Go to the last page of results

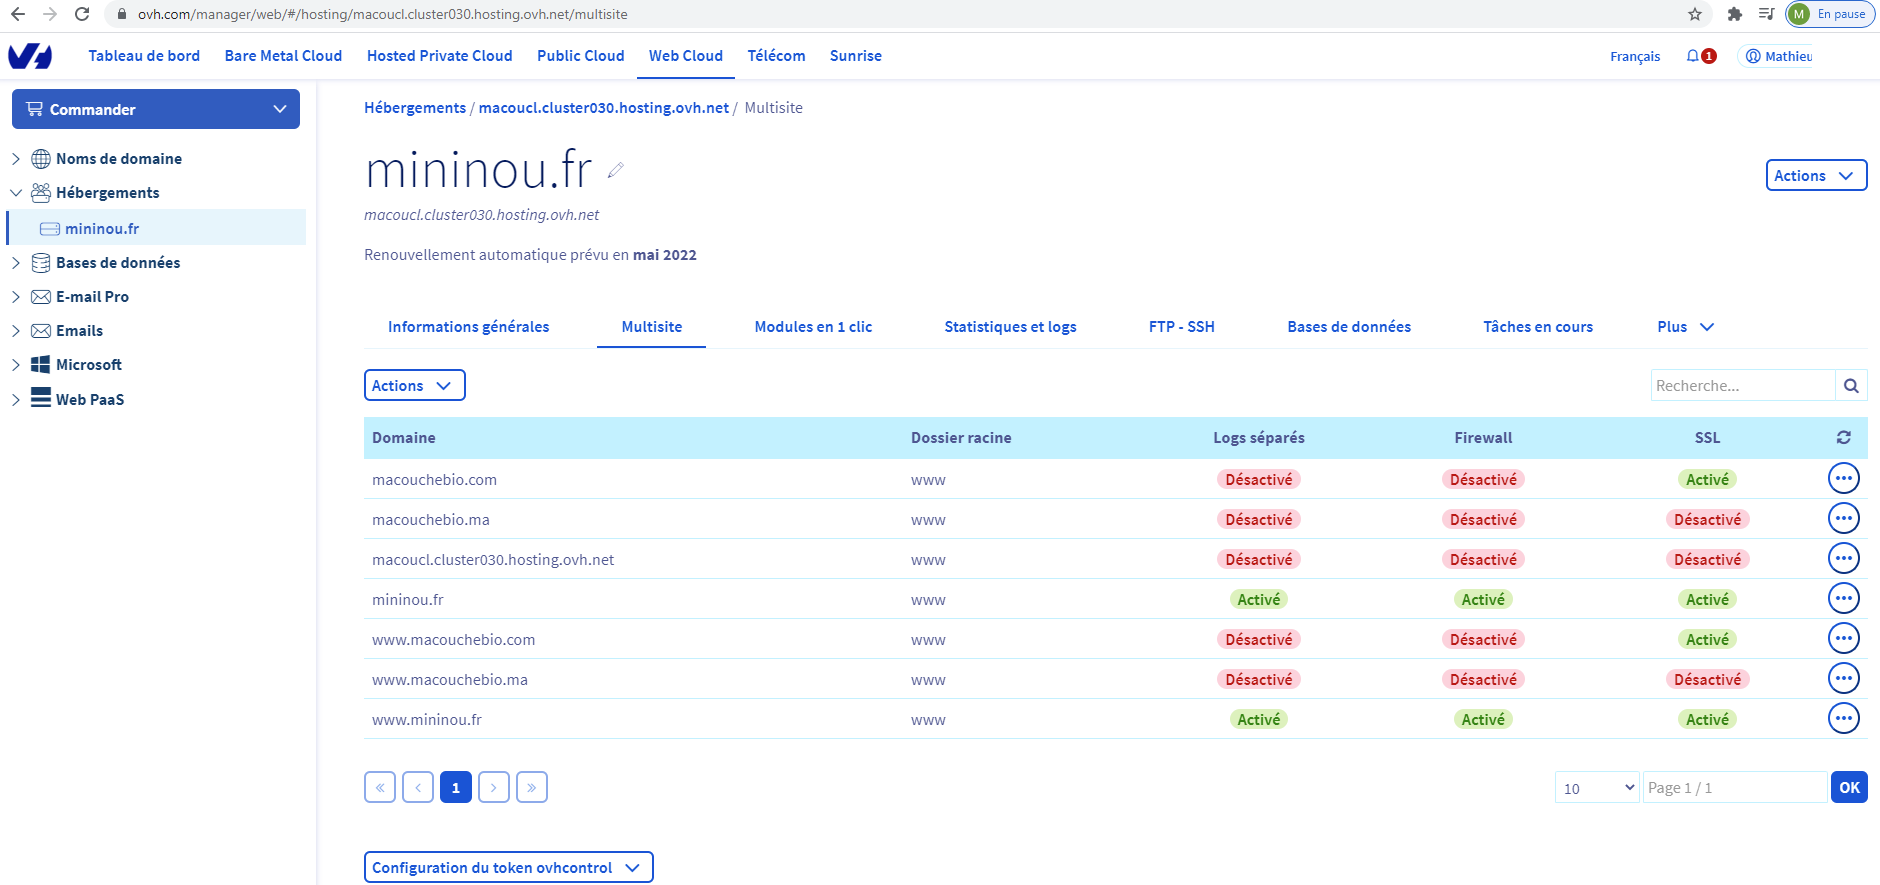(x=532, y=788)
